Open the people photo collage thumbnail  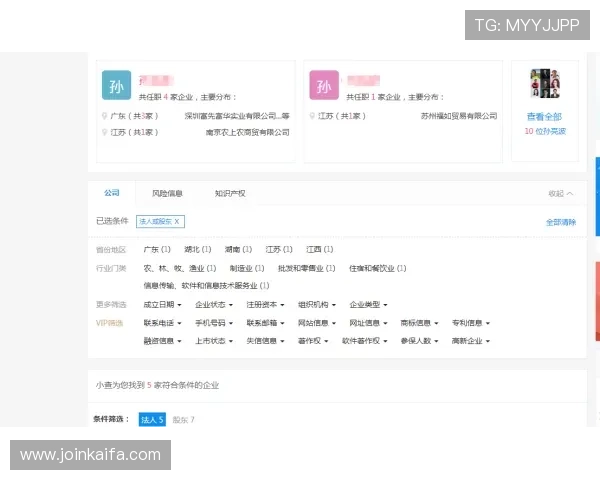point(545,83)
